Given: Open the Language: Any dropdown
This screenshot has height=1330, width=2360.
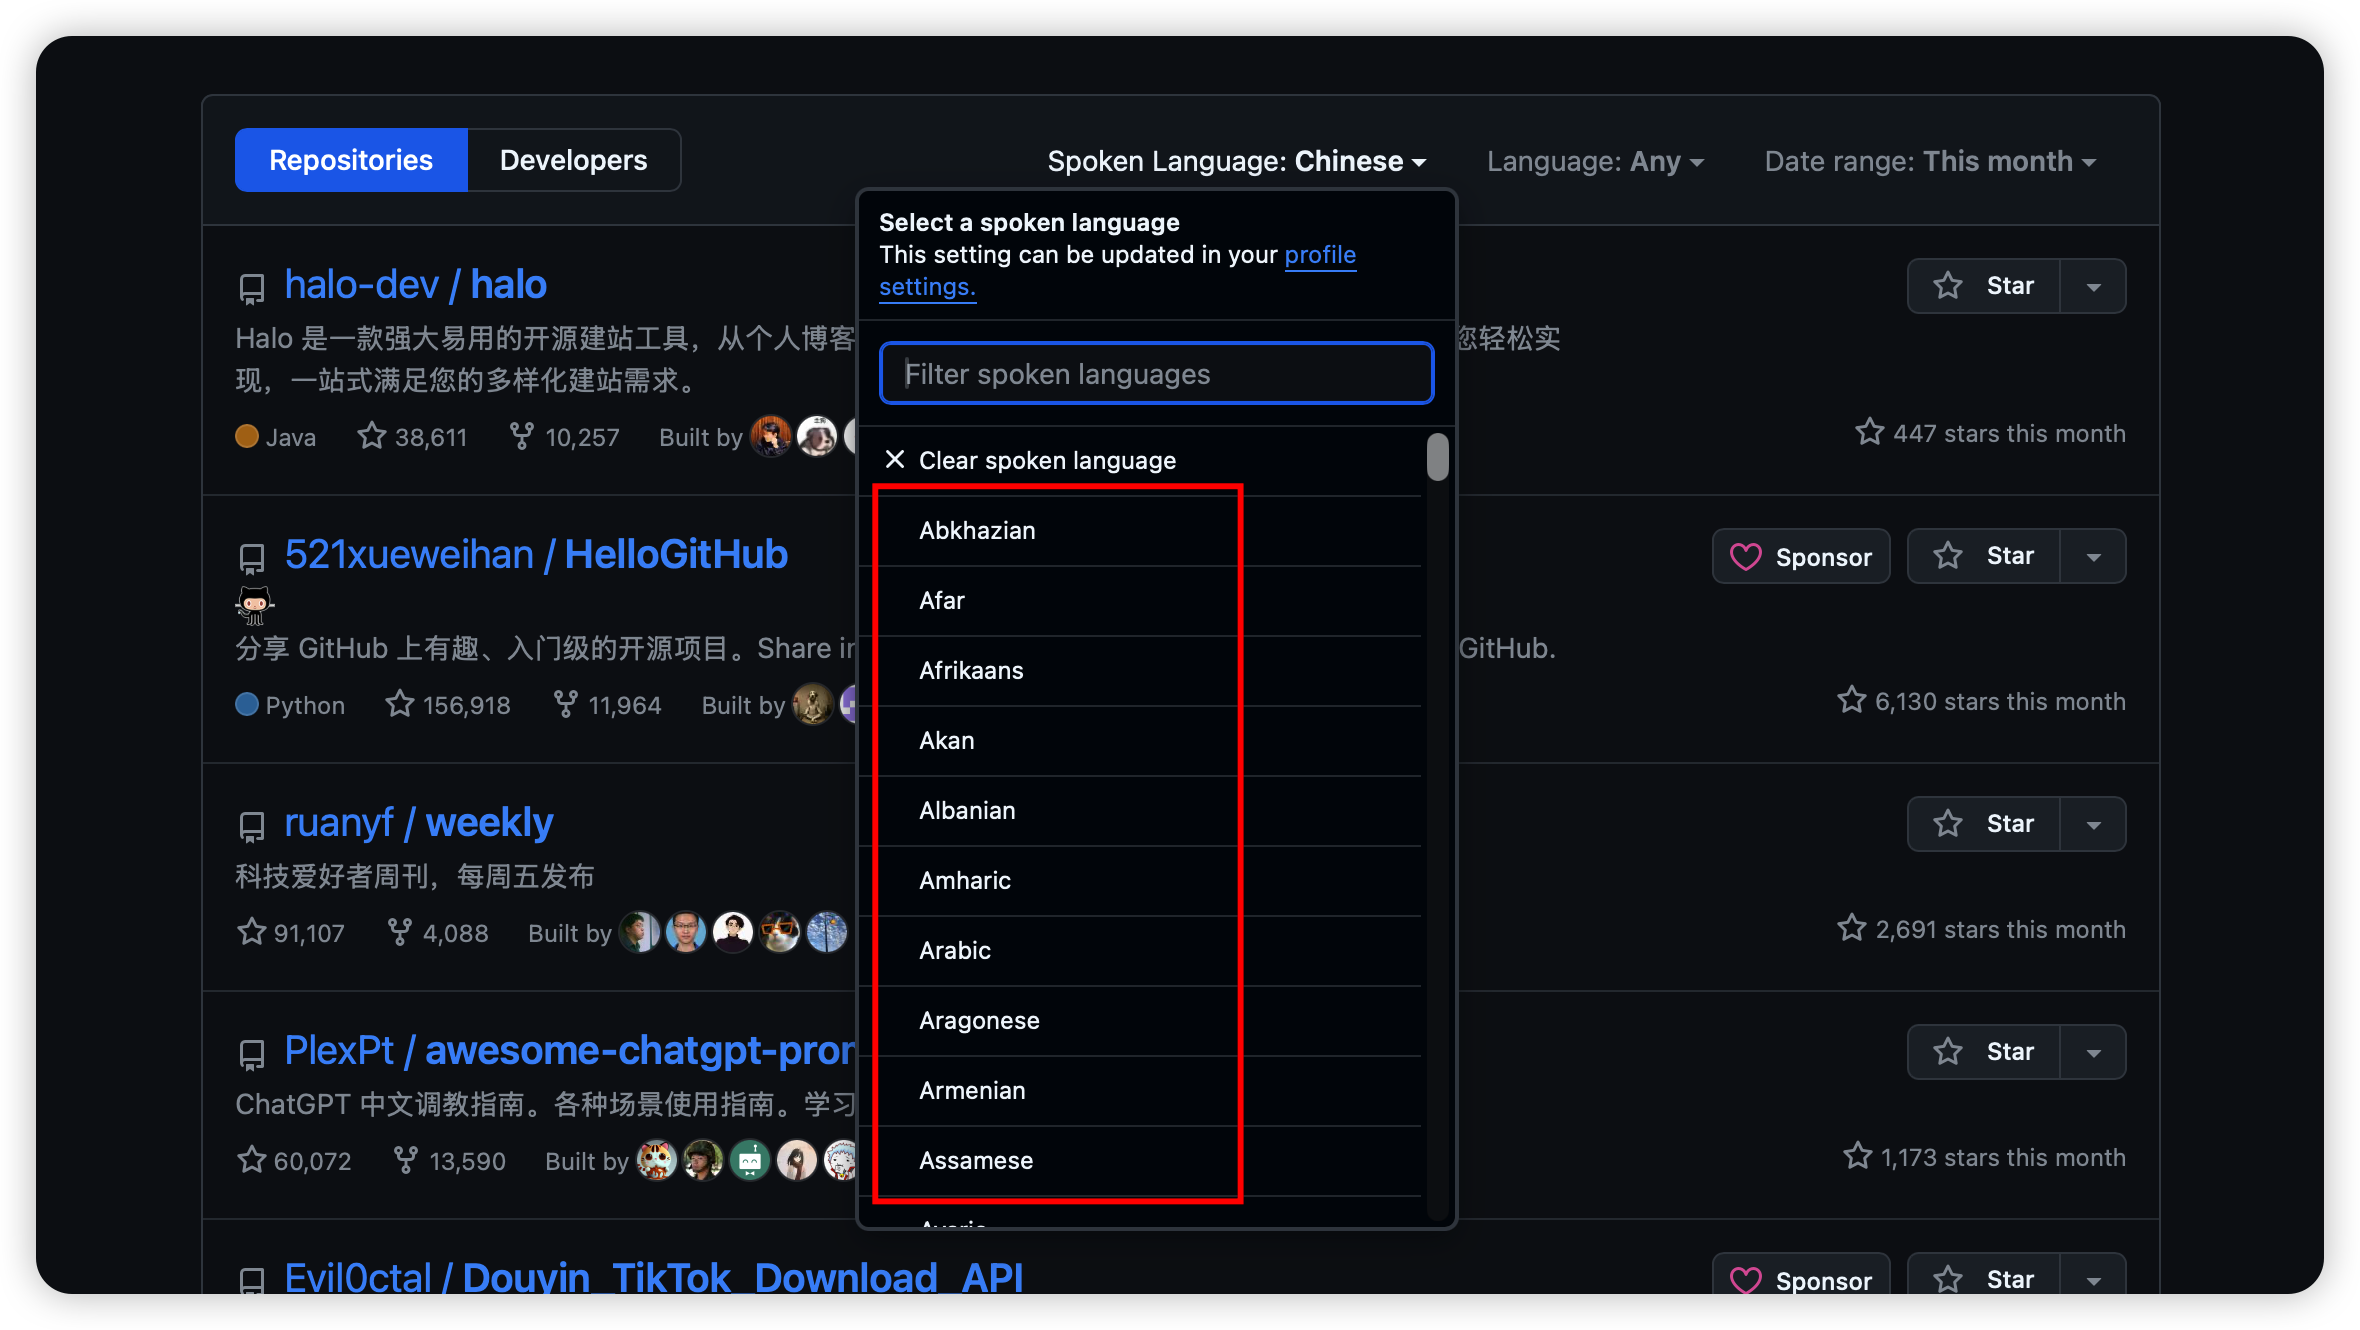Looking at the screenshot, I should click(x=1595, y=161).
